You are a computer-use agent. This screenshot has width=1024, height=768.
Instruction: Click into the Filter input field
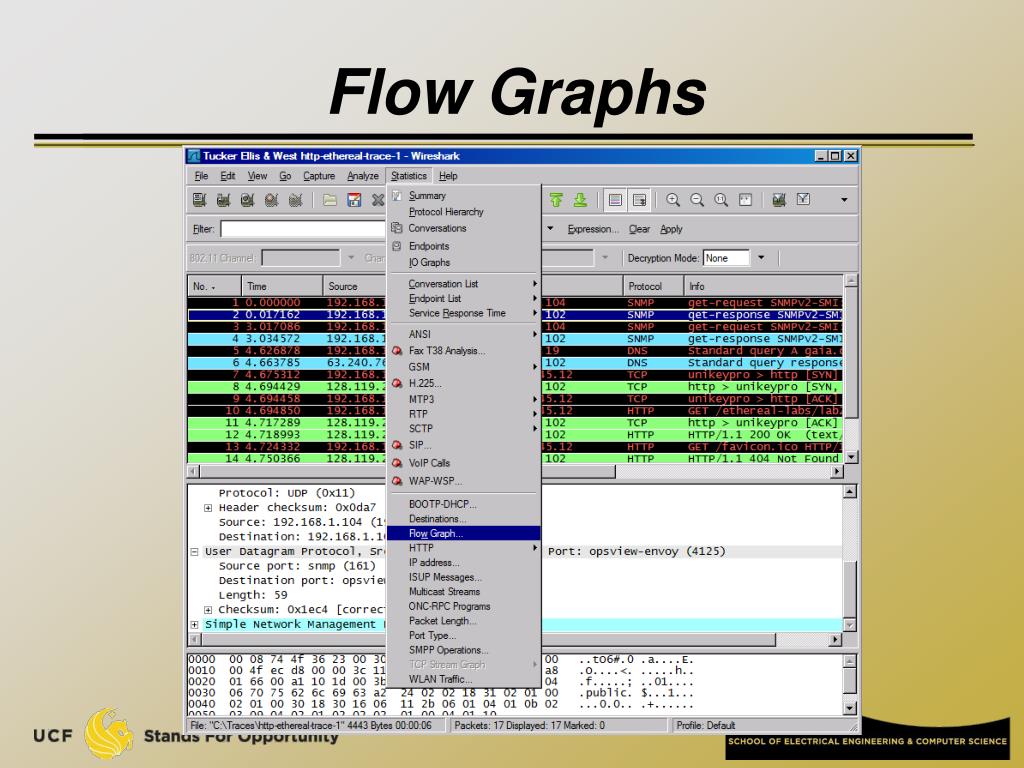click(303, 229)
